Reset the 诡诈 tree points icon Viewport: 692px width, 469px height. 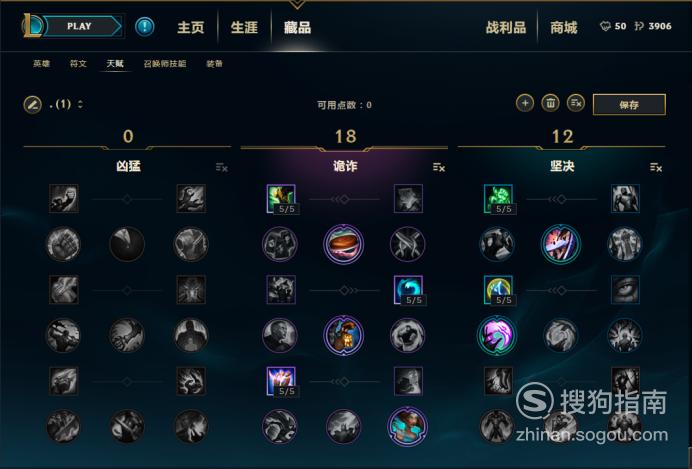(x=439, y=167)
